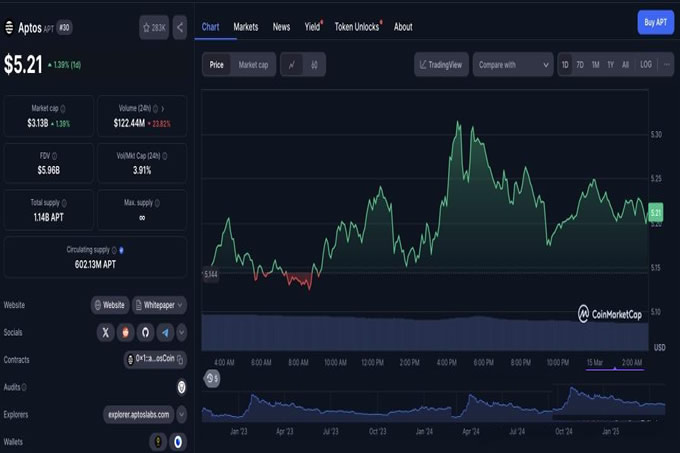The image size is (680, 453).
Task: Open explorer.aptoslabs.com explorer link
Action: tap(139, 414)
